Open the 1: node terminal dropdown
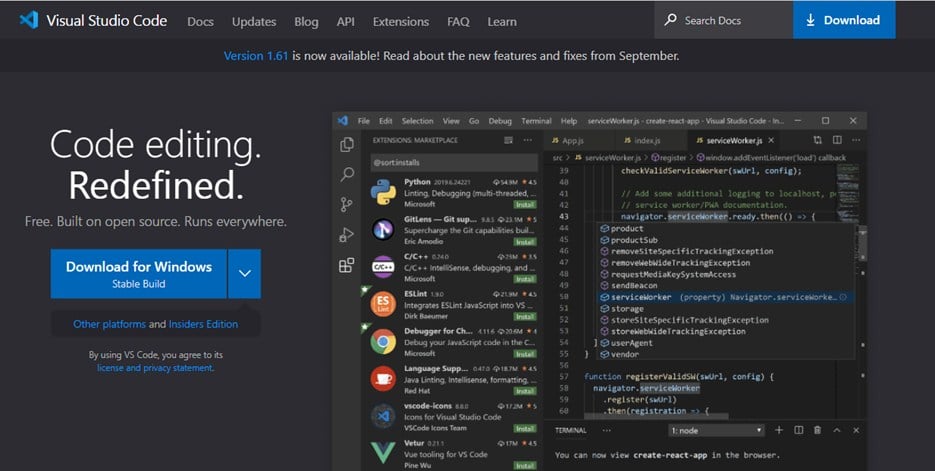The image size is (935, 471). click(716, 430)
